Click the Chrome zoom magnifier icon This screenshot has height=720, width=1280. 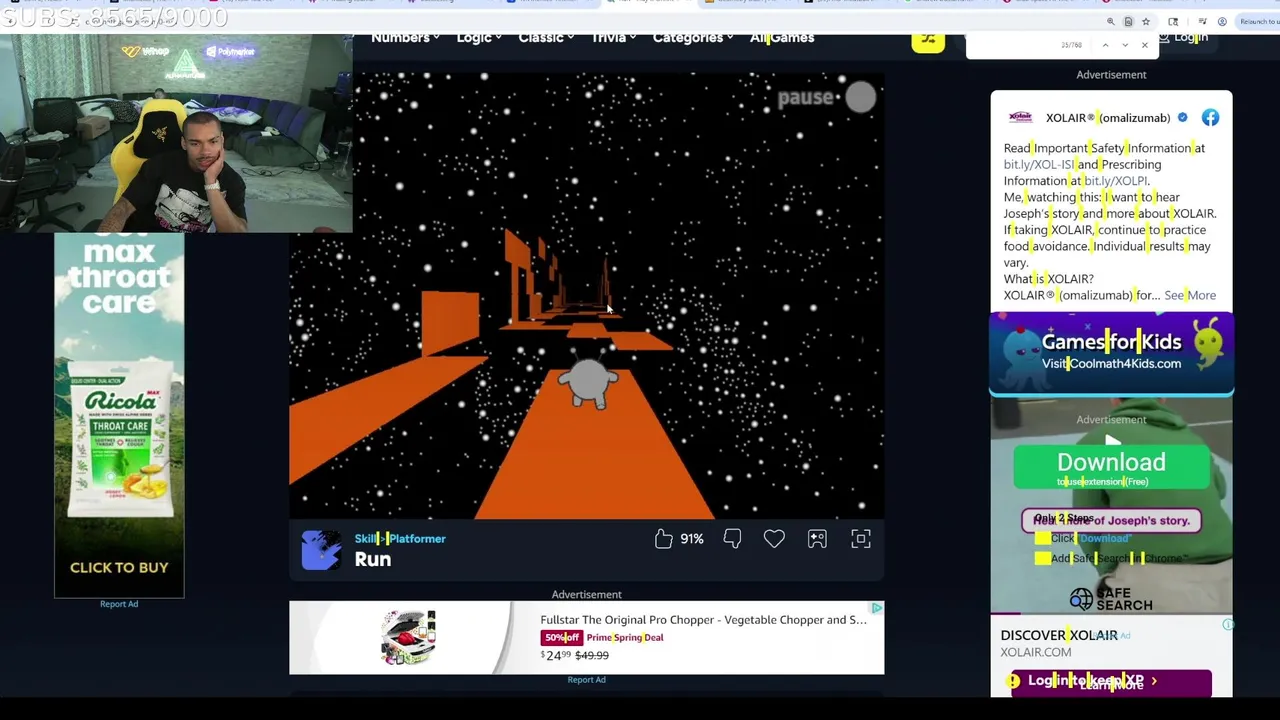pos(1110,21)
